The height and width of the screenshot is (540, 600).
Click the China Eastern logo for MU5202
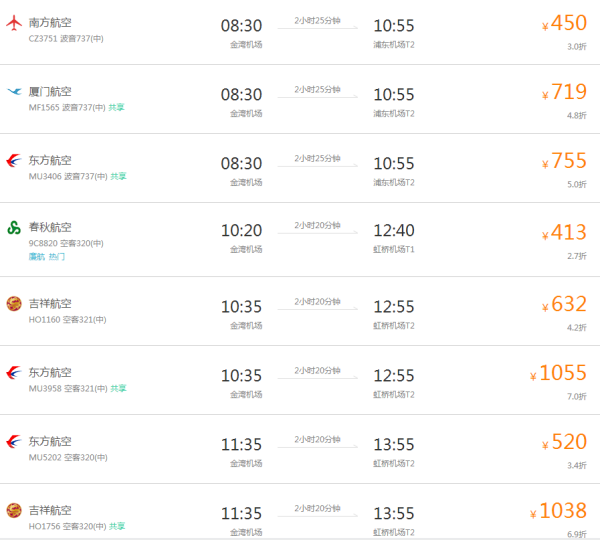pyautogui.click(x=14, y=441)
